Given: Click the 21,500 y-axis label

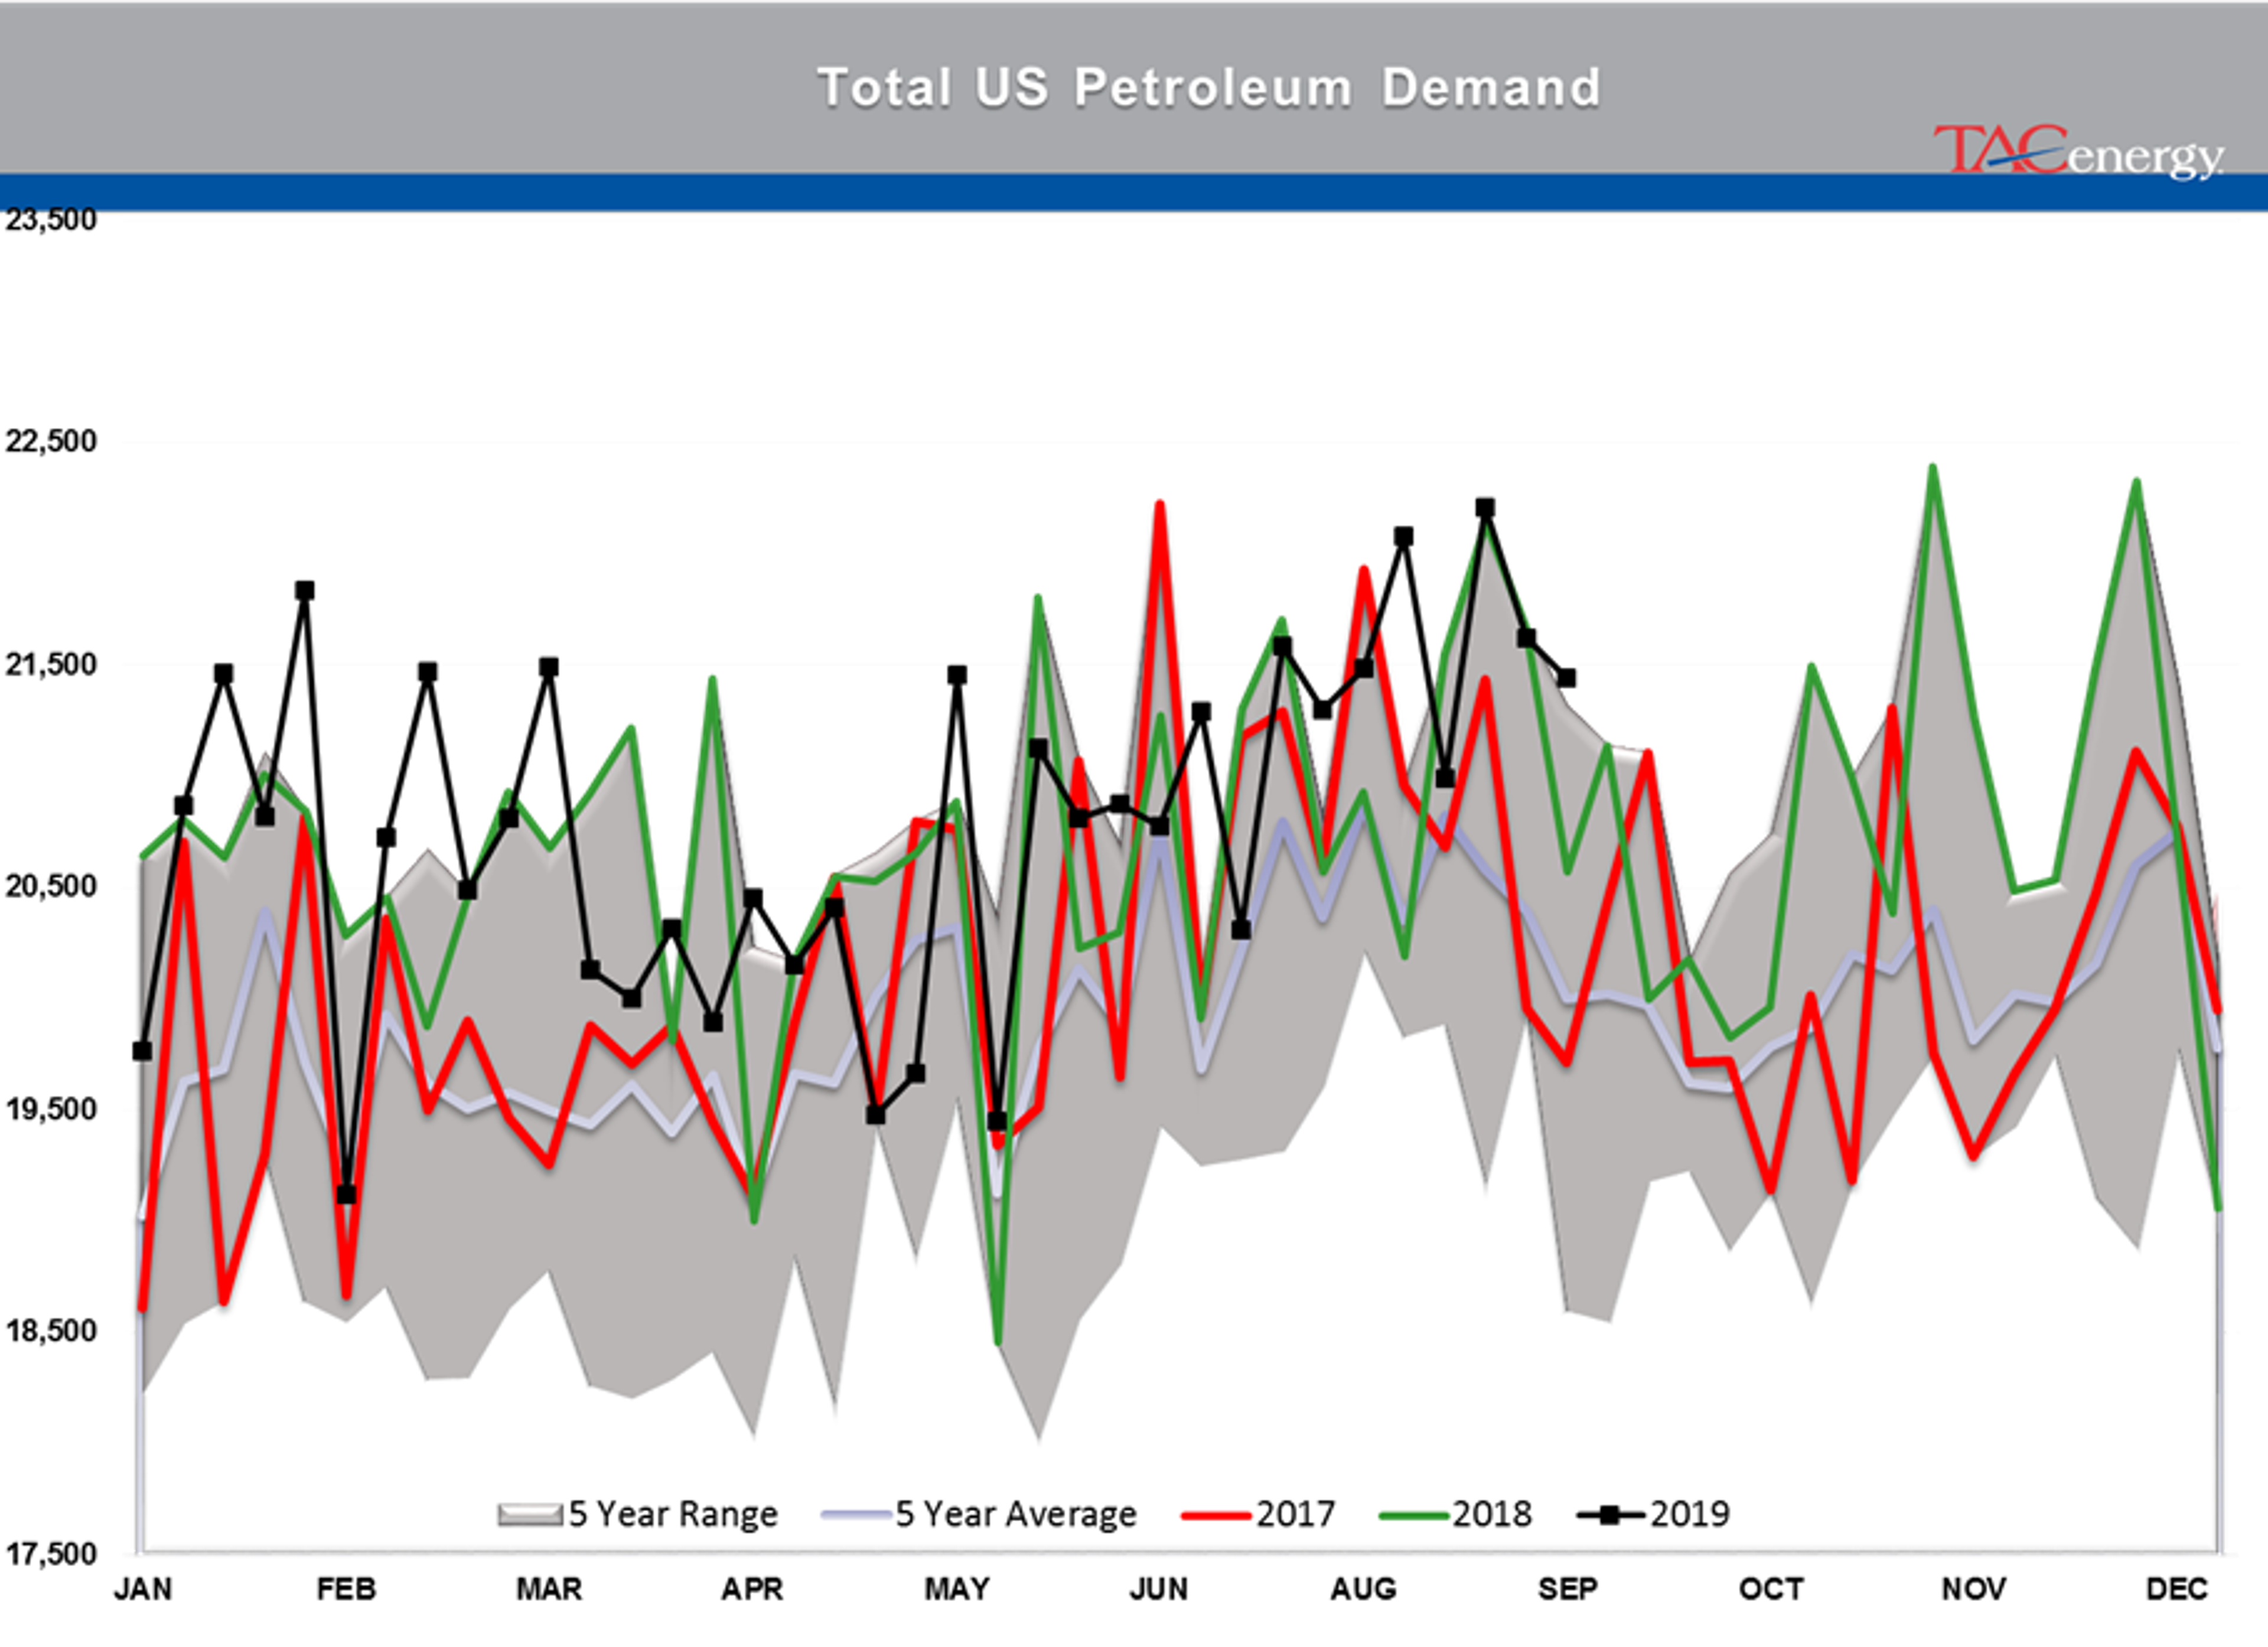Looking at the screenshot, I should (51, 664).
